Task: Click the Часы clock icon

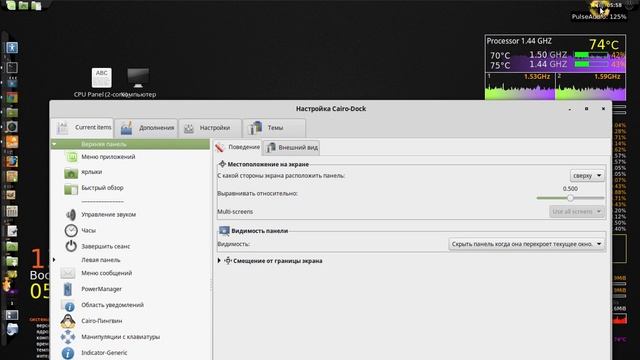Action: (71, 231)
